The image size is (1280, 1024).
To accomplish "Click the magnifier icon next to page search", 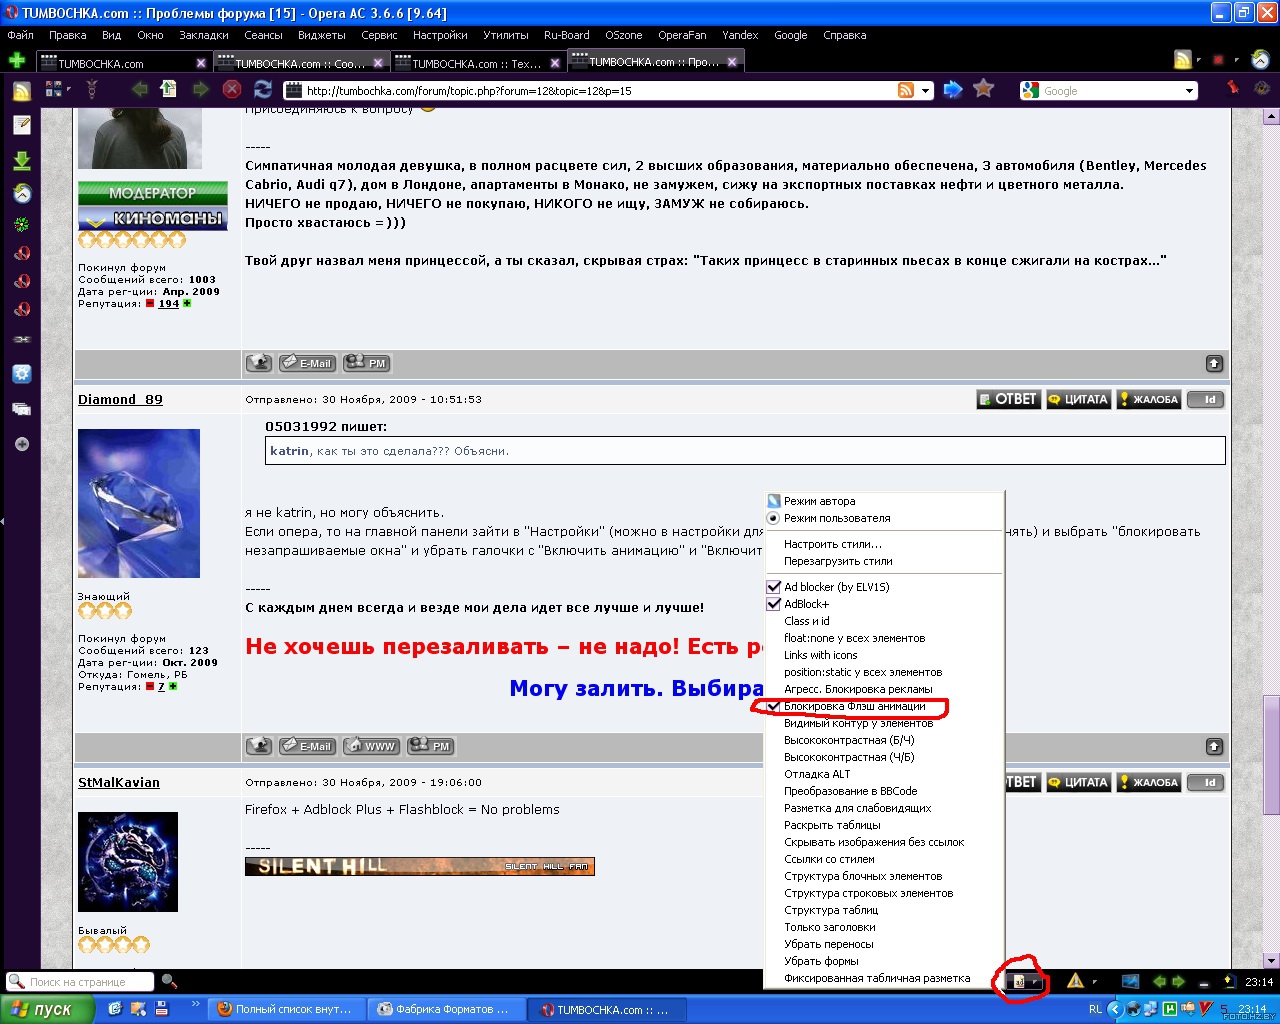I will click(x=169, y=982).
